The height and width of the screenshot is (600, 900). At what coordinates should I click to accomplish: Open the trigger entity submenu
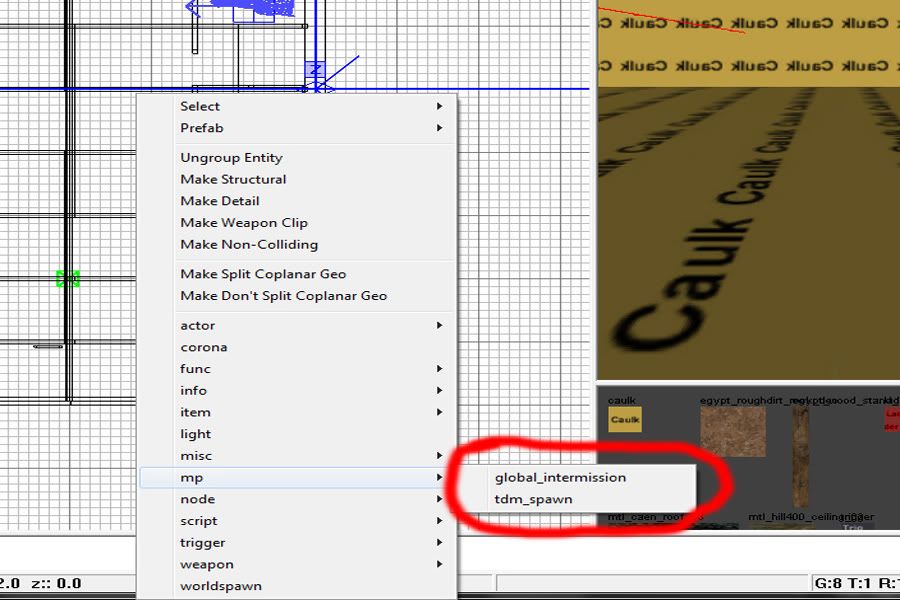pos(203,543)
